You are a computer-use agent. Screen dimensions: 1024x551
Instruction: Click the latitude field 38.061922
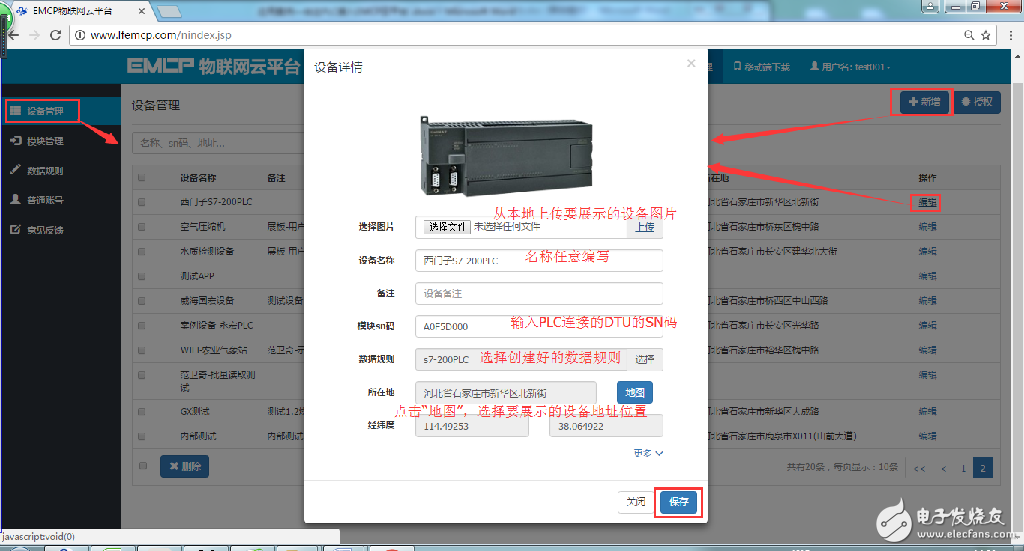(605, 426)
